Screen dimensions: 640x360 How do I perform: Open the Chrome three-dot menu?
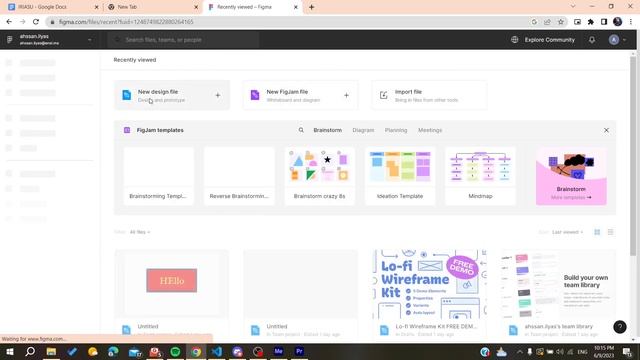tap(631, 22)
